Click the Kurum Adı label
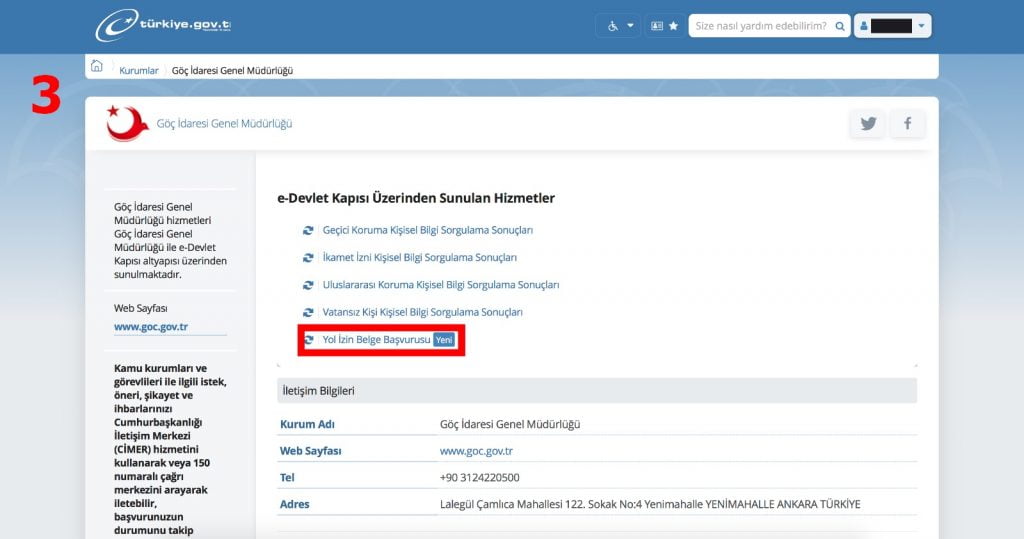The image size is (1024, 539). tap(307, 424)
